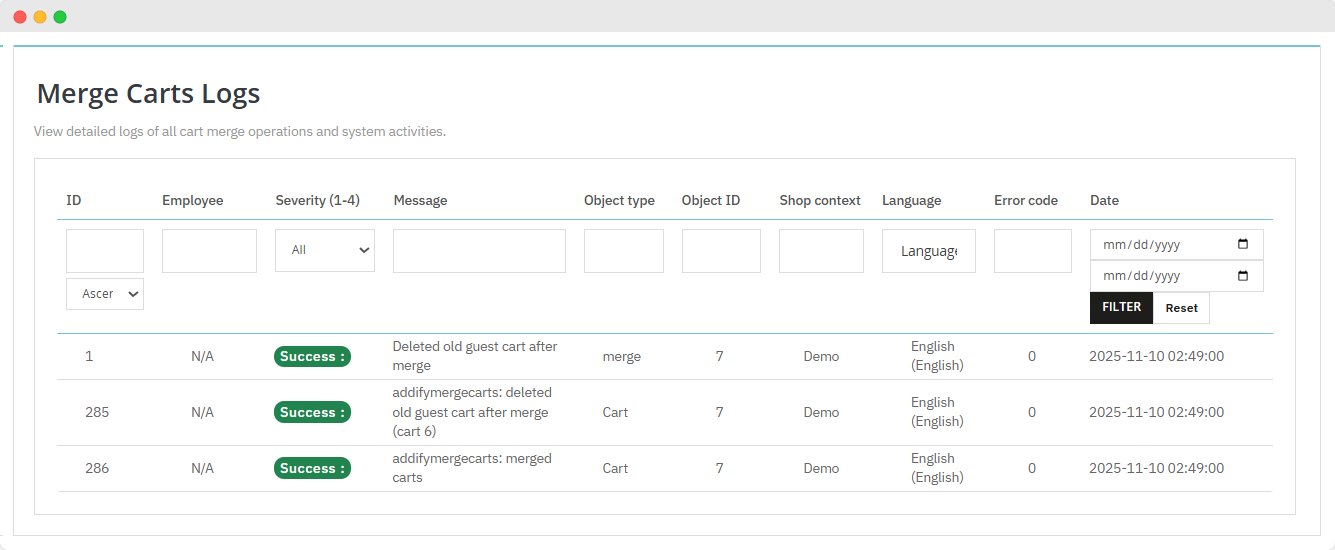Viewport: 1335px width, 550px height.
Task: Open the ascending sort order dropdown
Action: click(105, 294)
